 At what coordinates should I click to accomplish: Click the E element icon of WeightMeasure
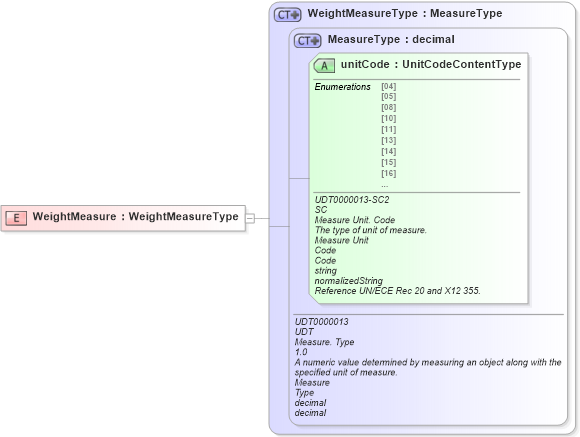[x=16, y=218]
